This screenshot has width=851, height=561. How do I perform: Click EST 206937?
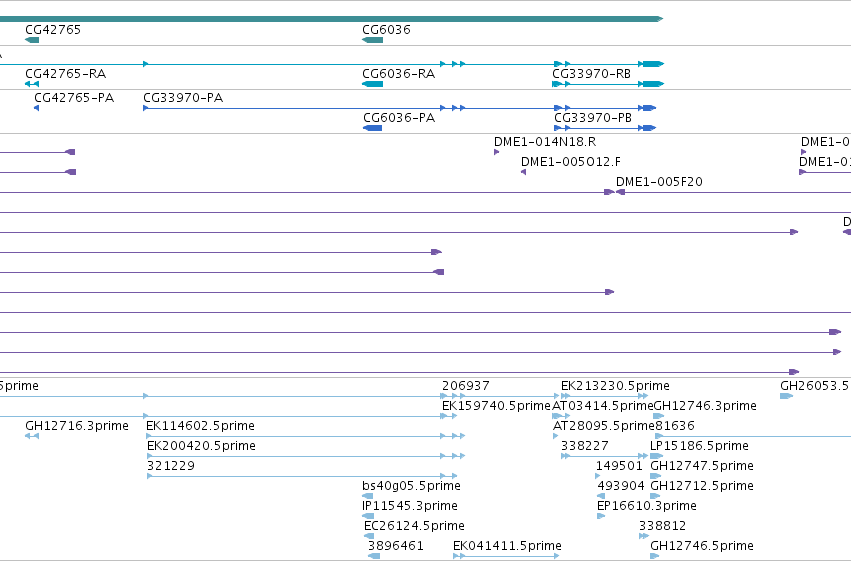[x=466, y=386]
